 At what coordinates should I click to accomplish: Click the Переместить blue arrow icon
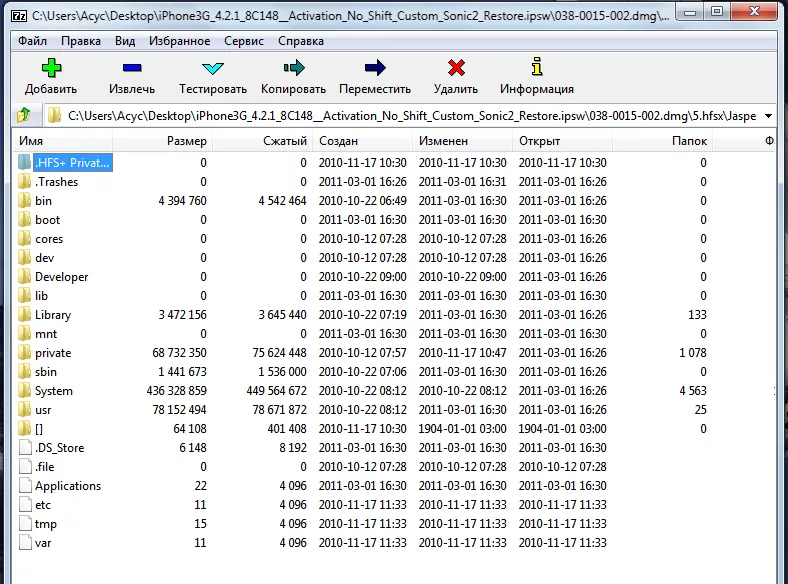tap(375, 69)
